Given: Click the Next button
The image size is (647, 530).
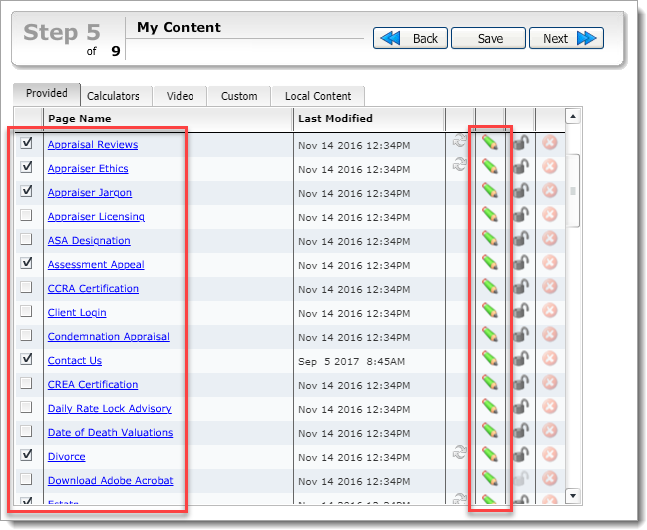Looking at the screenshot, I should pyautogui.click(x=567, y=38).
